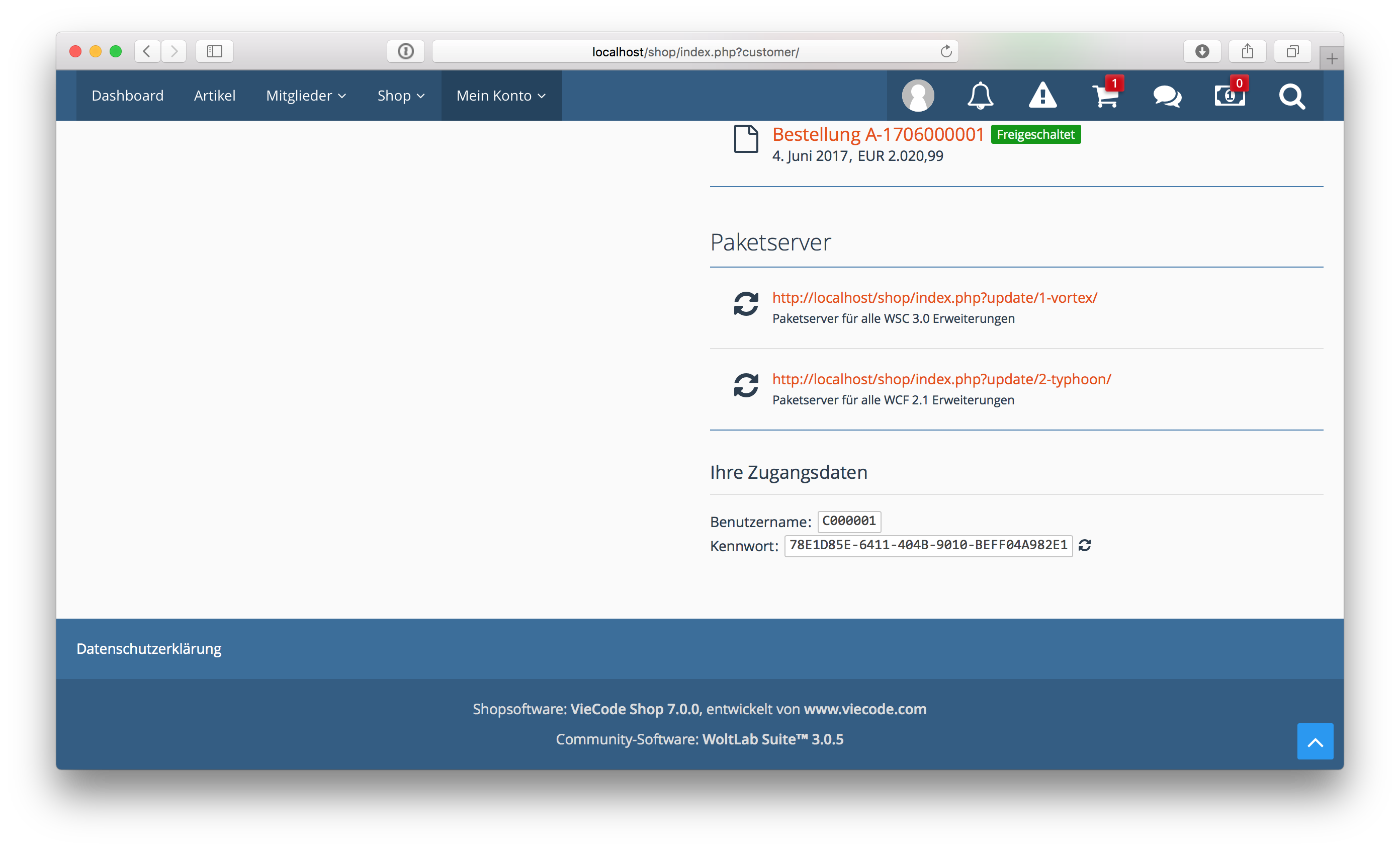Open the user avatar profile icon
The image size is (1400, 850).
[x=917, y=96]
